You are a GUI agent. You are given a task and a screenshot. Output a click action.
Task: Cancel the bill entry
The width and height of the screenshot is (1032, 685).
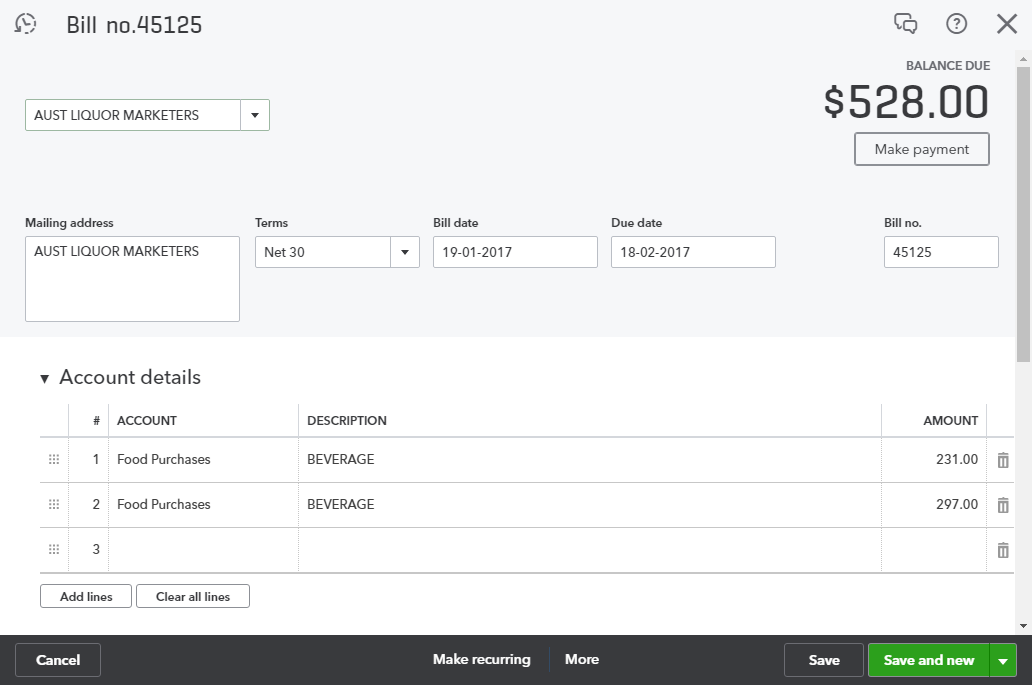[57, 660]
